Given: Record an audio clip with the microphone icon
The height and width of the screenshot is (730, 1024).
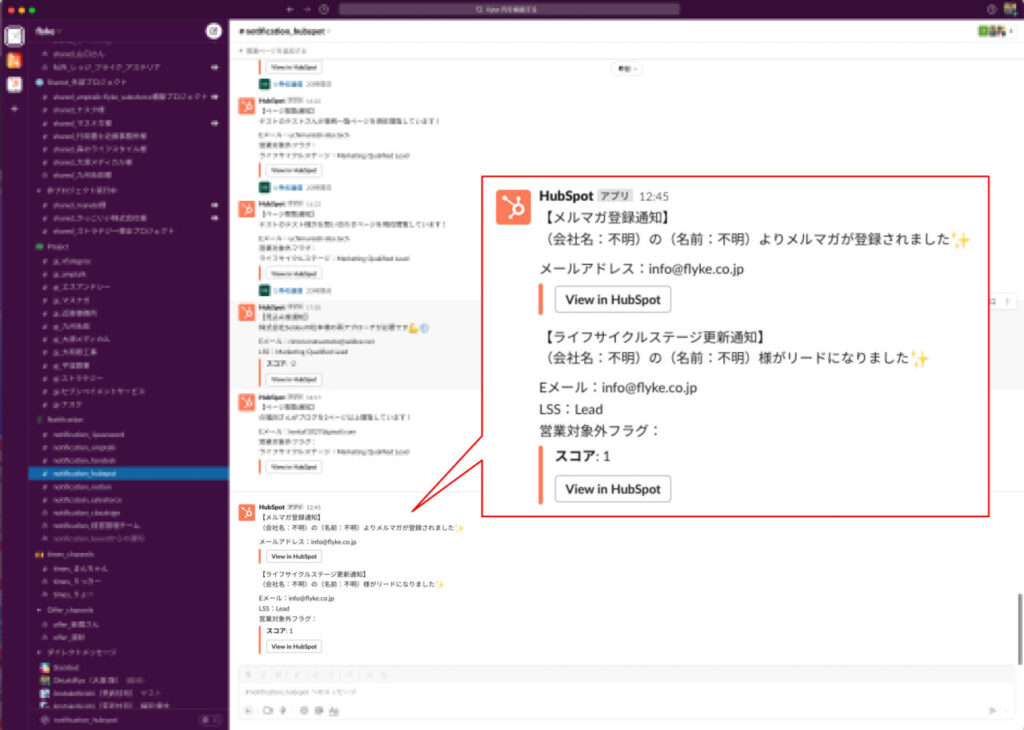Looking at the screenshot, I should 283,710.
